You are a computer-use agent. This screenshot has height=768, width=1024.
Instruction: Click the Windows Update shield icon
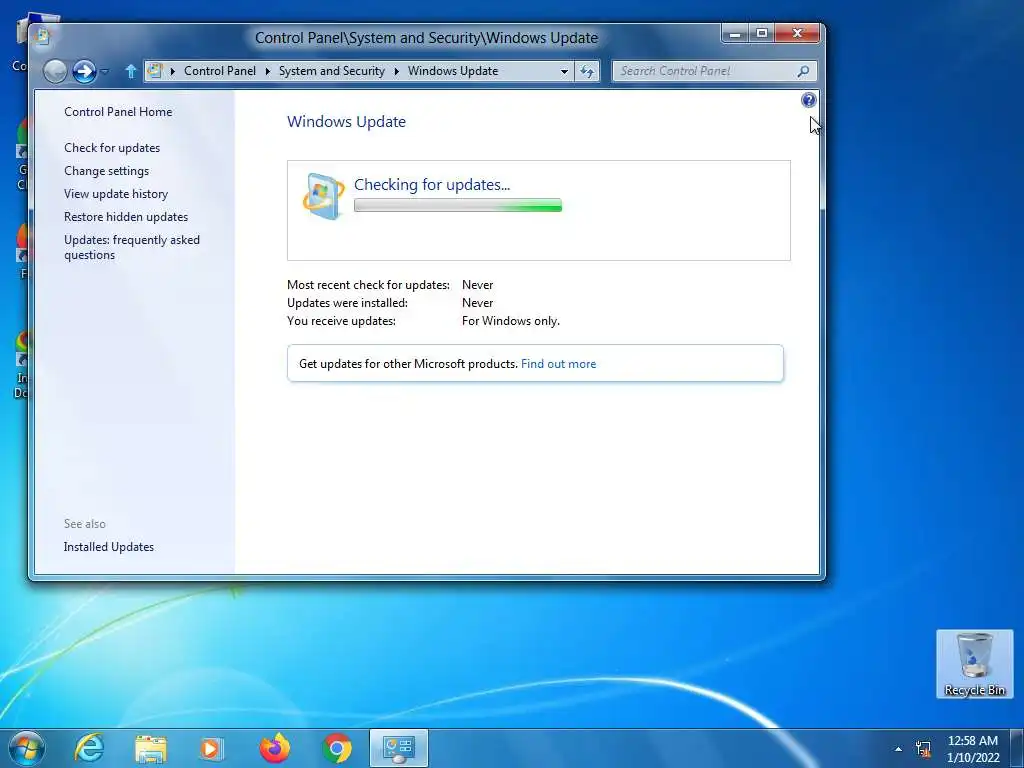tap(323, 195)
